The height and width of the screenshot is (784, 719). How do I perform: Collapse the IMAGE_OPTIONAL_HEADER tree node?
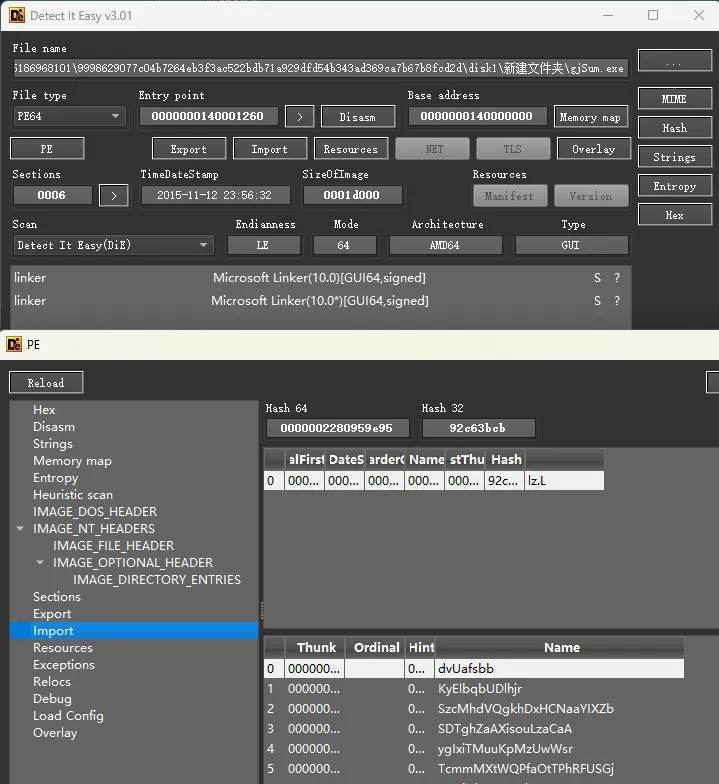point(40,562)
